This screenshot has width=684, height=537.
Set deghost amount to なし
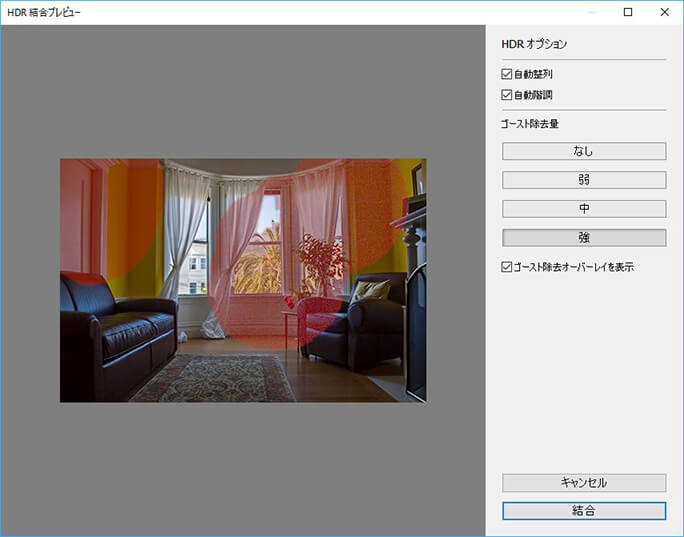[x=584, y=151]
